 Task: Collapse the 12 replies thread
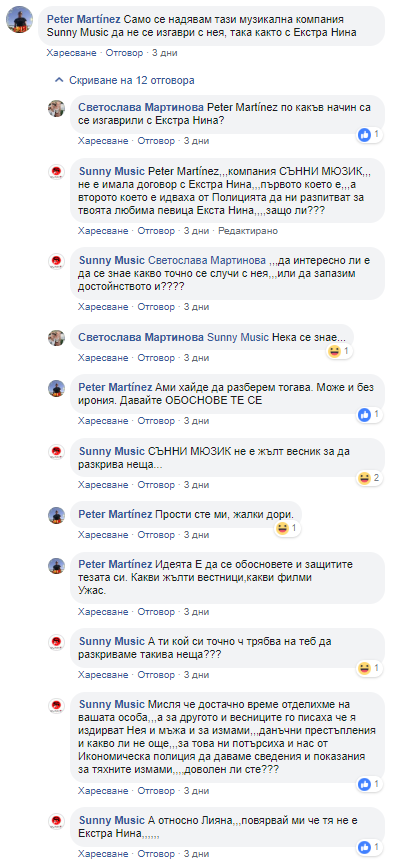coord(124,81)
